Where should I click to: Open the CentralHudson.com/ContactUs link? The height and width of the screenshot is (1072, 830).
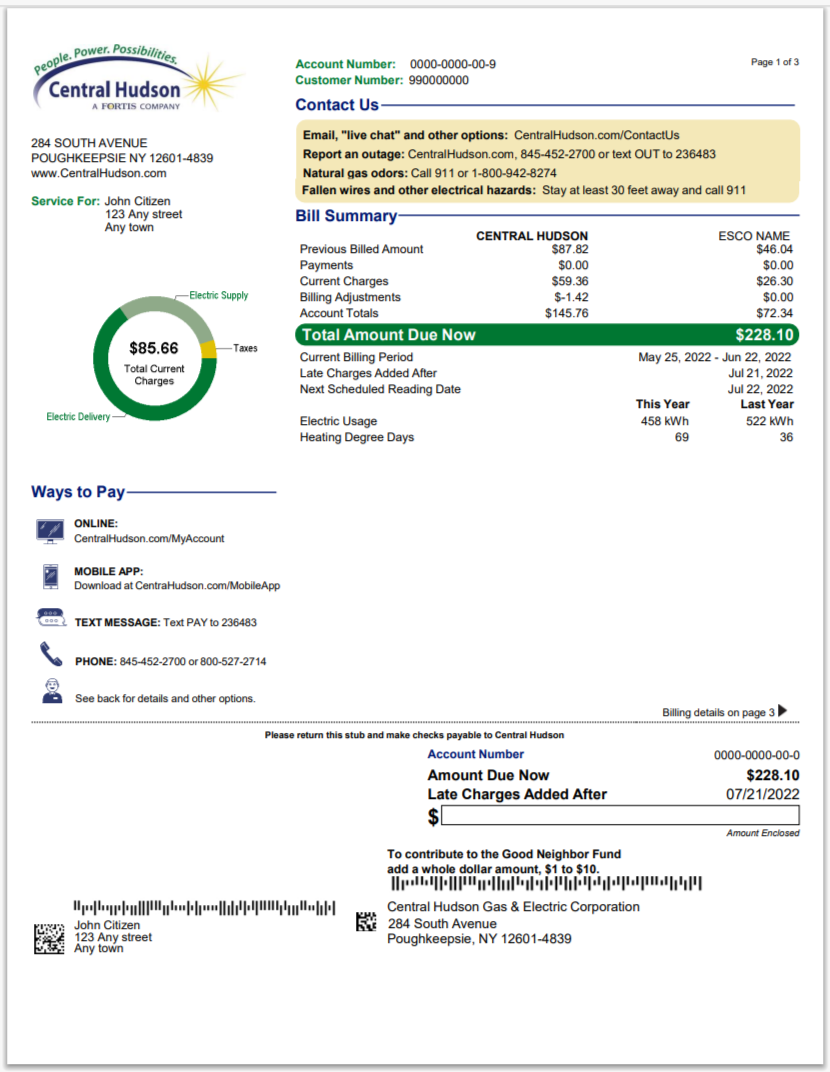tap(596, 135)
